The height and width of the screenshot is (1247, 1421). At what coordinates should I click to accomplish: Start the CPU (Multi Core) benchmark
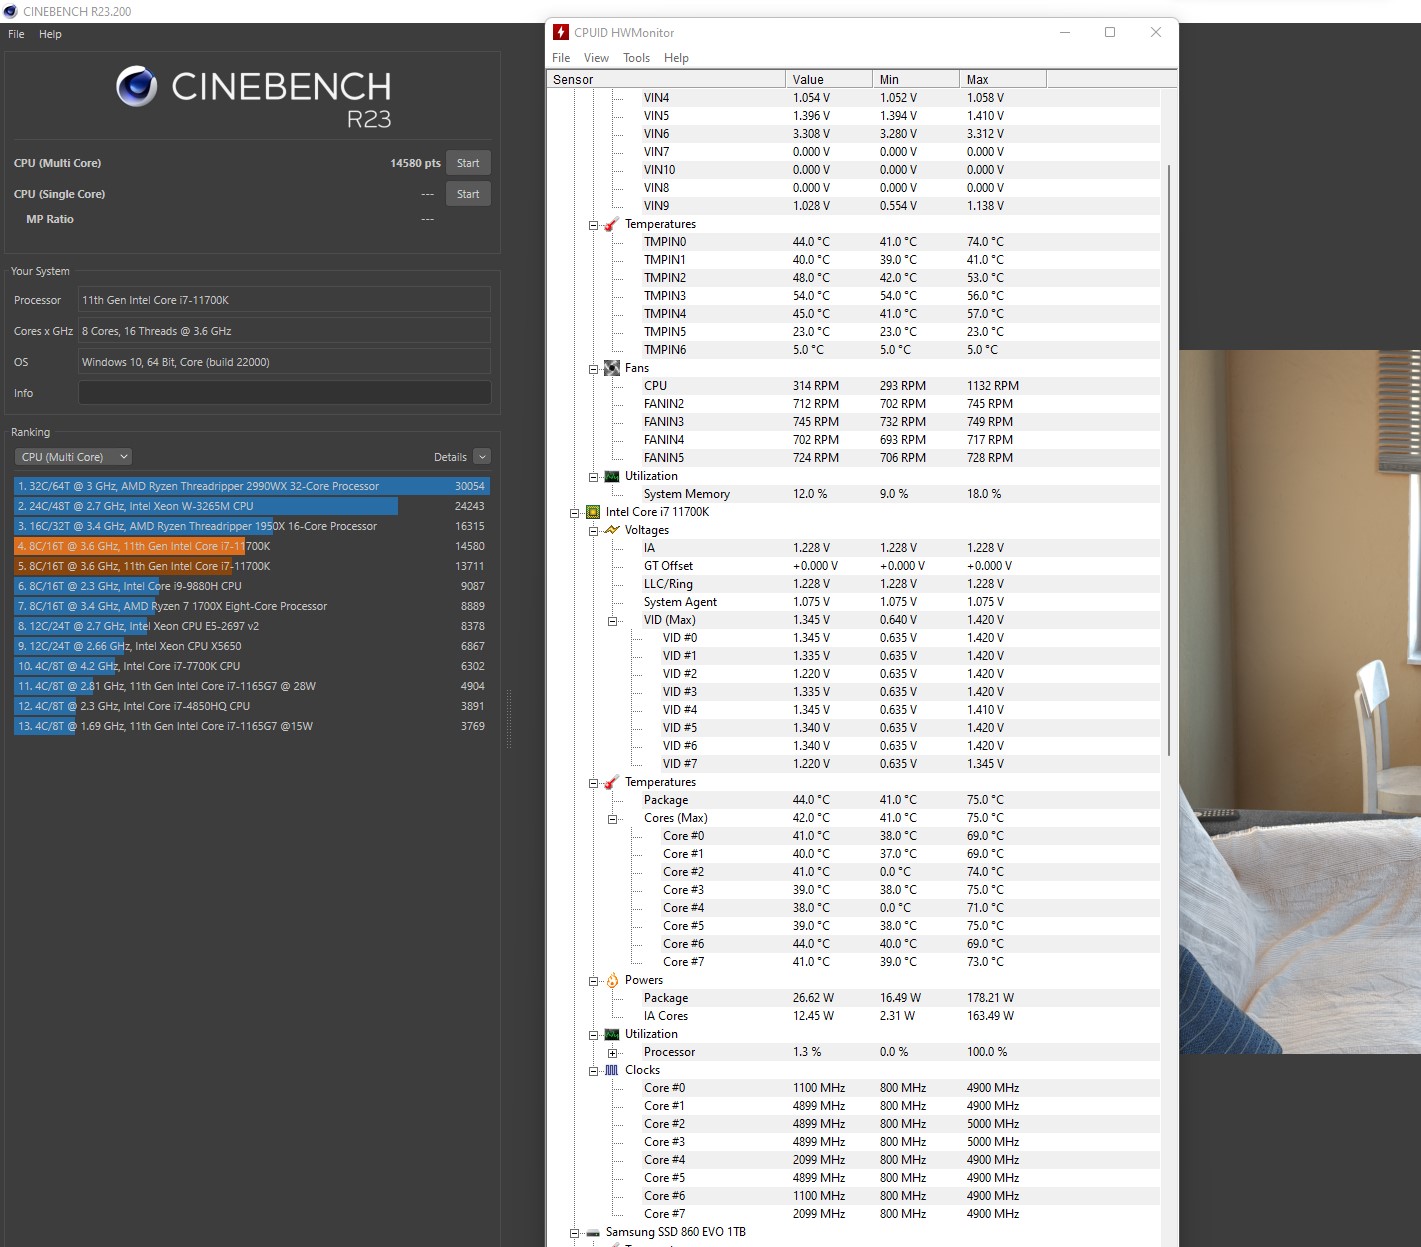coord(468,163)
